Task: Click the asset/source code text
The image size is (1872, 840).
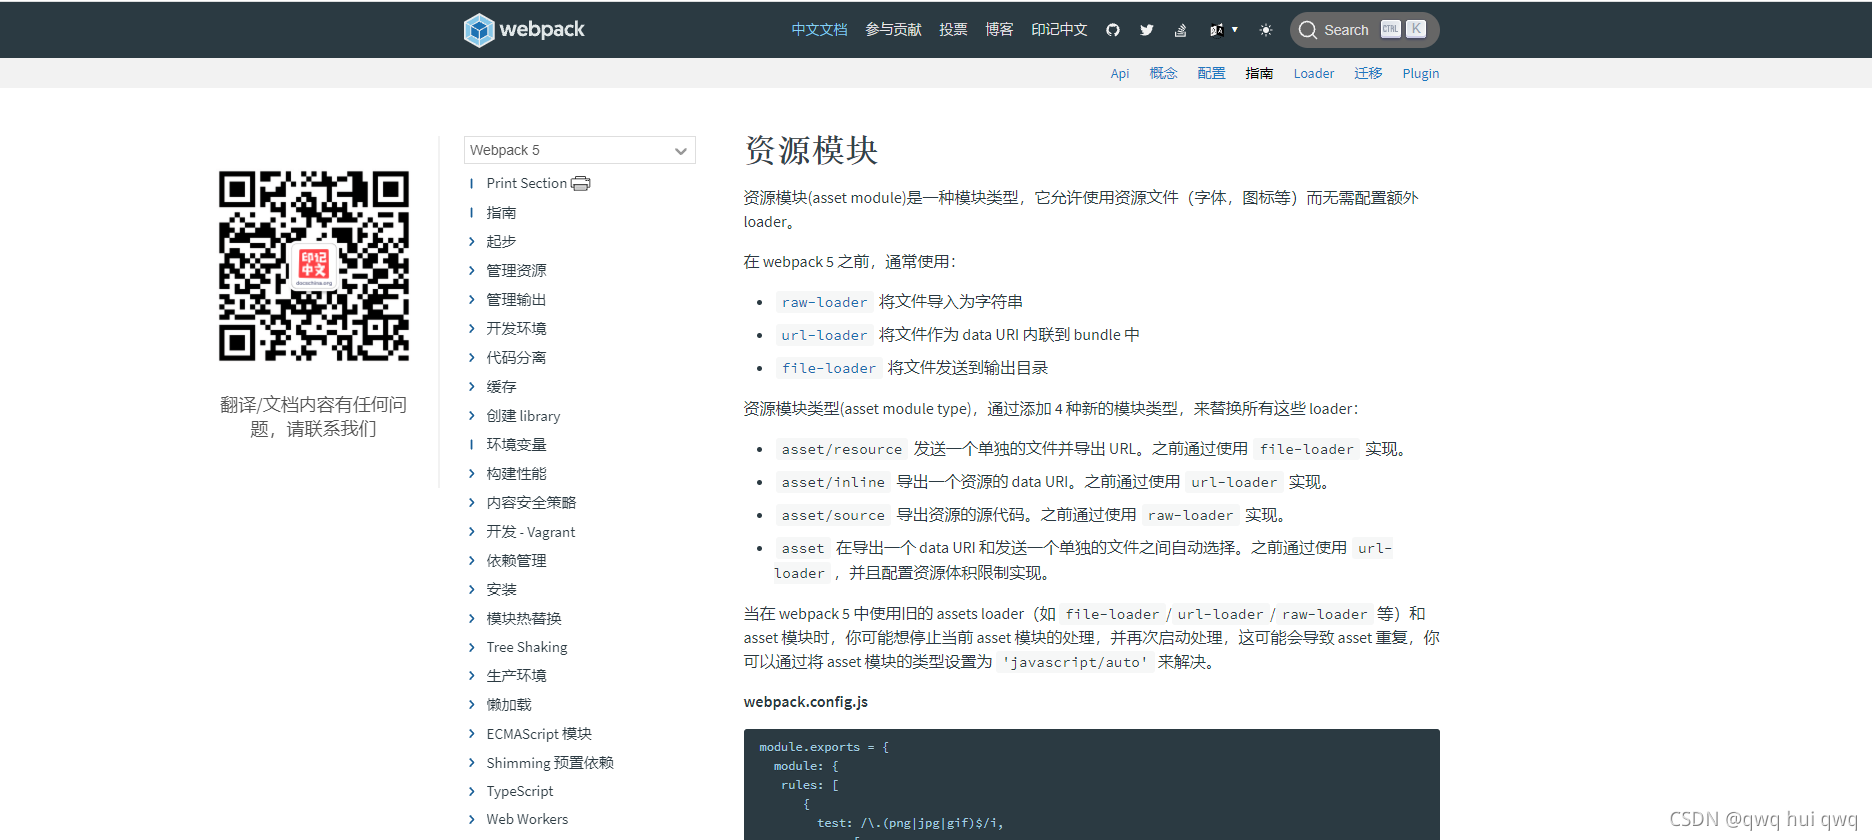Action: [833, 515]
